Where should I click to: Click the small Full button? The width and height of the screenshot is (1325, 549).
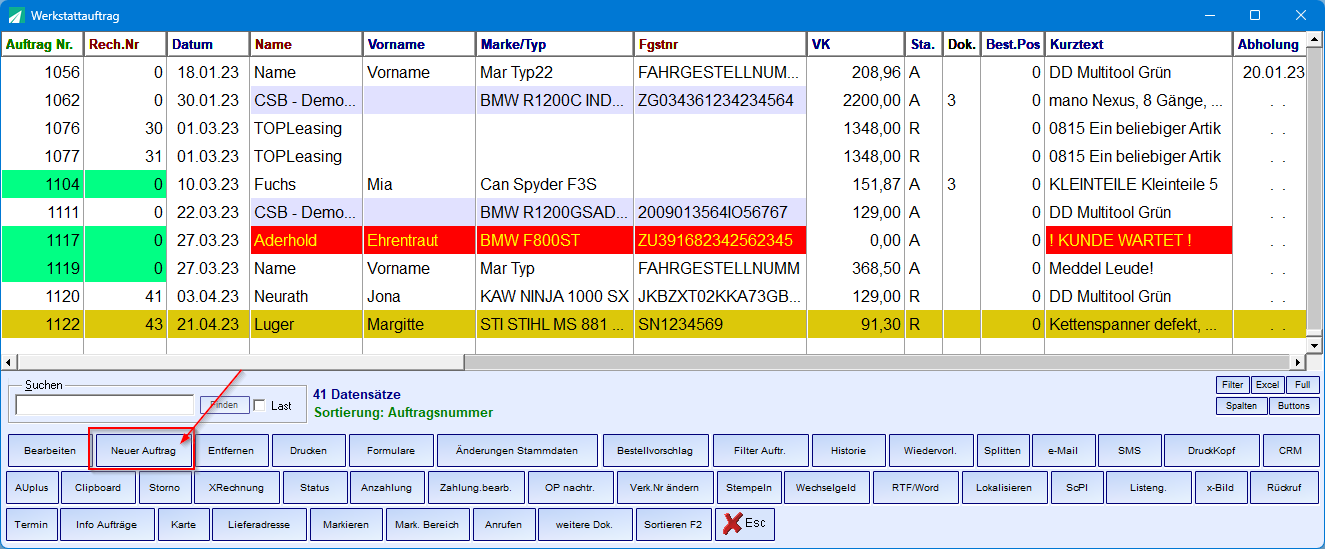[1303, 385]
